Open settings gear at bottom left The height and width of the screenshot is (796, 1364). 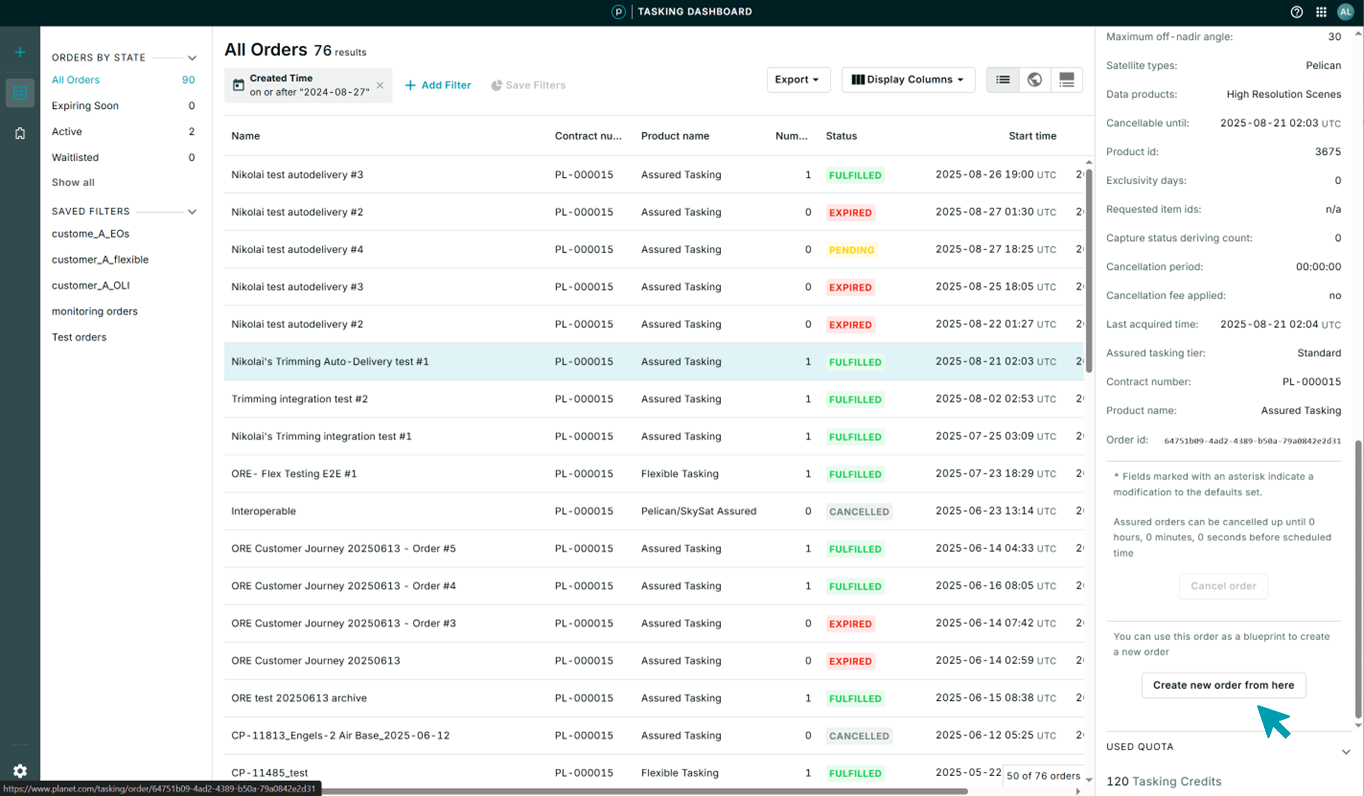click(x=20, y=771)
